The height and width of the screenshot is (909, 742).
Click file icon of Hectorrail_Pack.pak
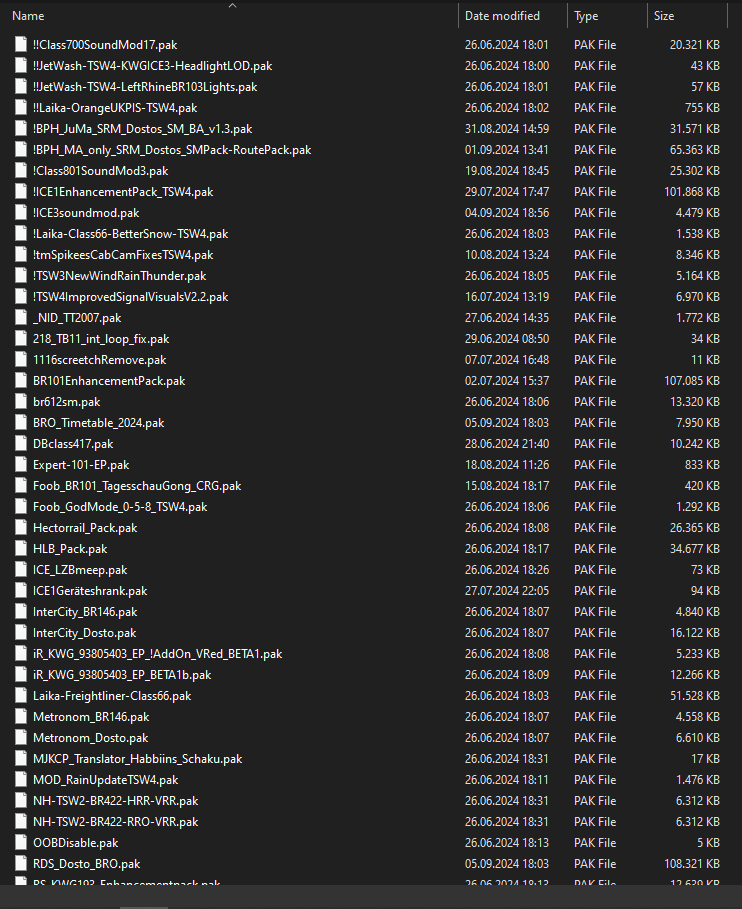point(21,528)
